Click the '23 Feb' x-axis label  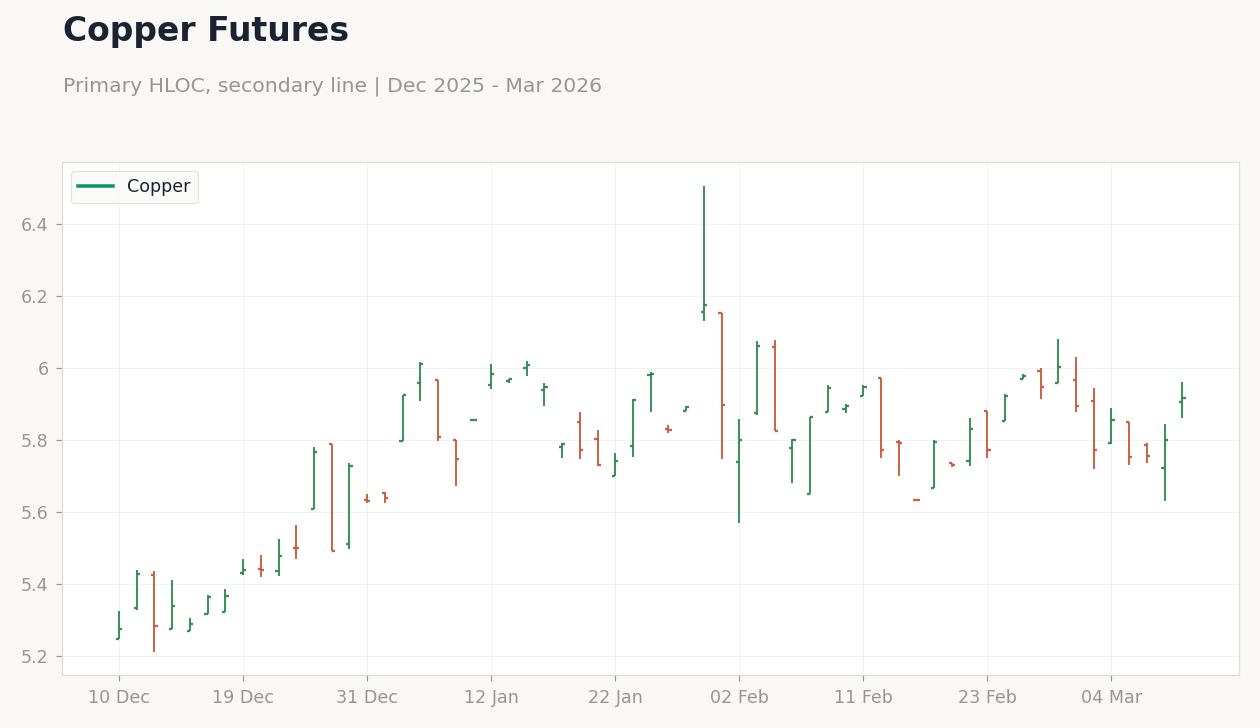point(987,698)
